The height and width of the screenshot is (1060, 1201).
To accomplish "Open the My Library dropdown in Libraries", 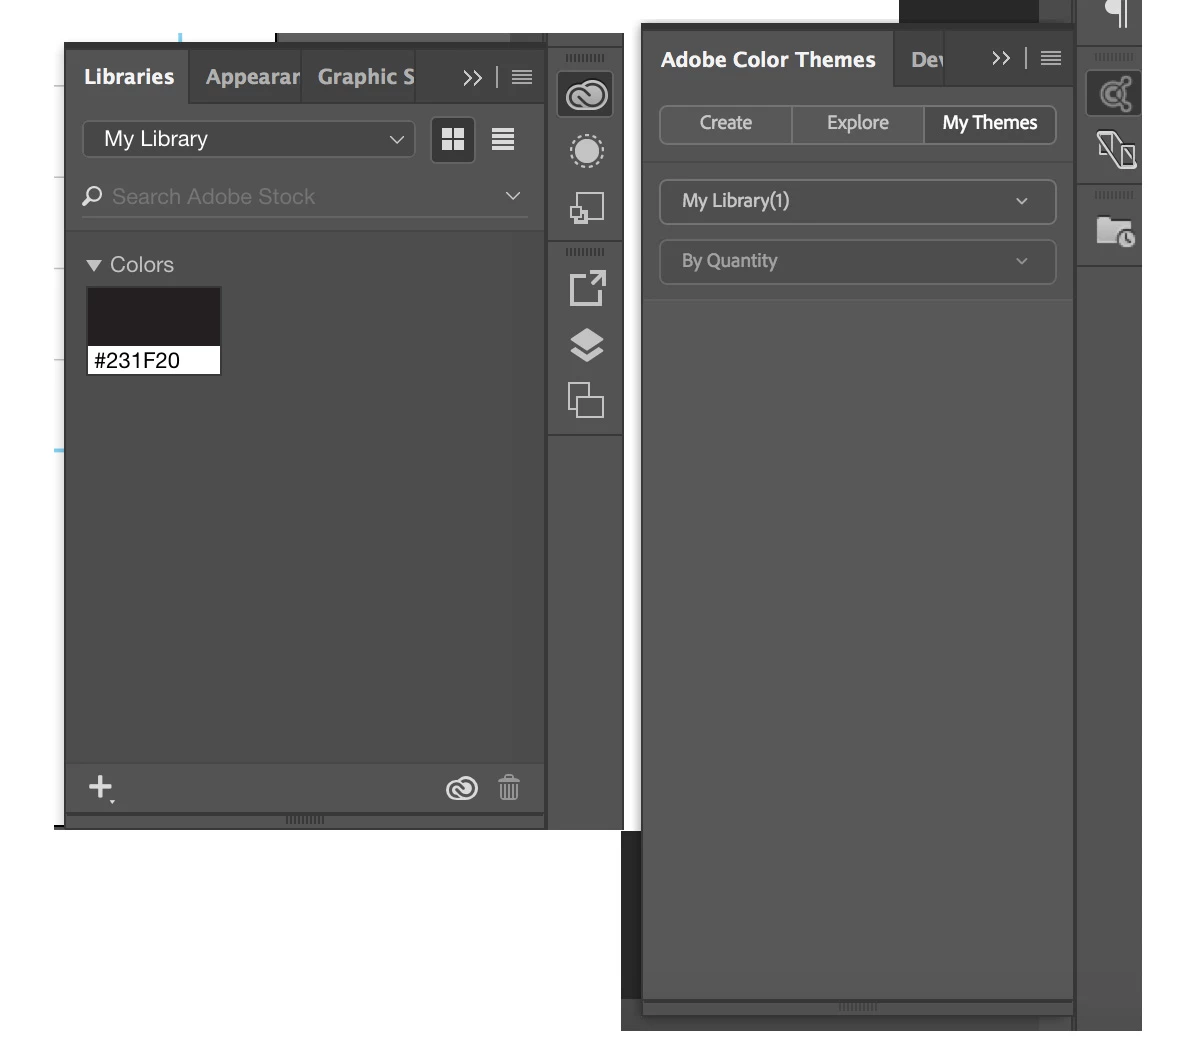I will click(x=248, y=139).
